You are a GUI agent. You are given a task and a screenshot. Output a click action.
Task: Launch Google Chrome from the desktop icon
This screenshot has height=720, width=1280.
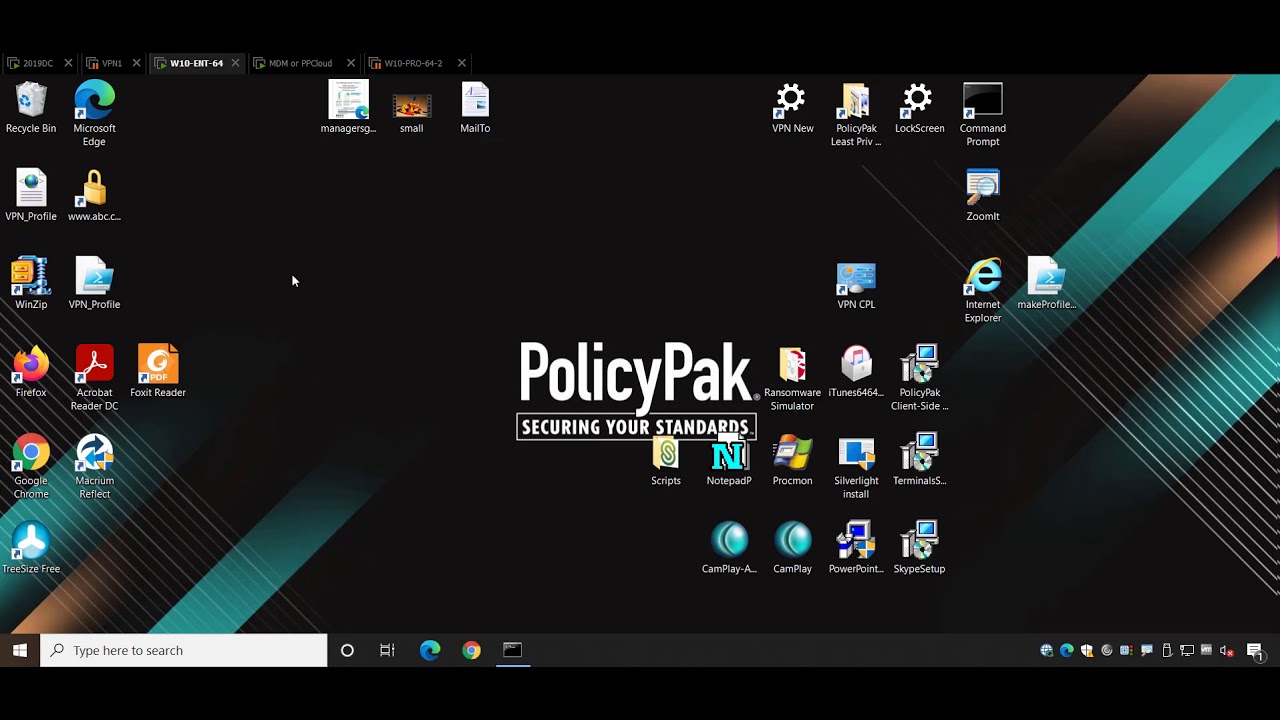coord(31,466)
